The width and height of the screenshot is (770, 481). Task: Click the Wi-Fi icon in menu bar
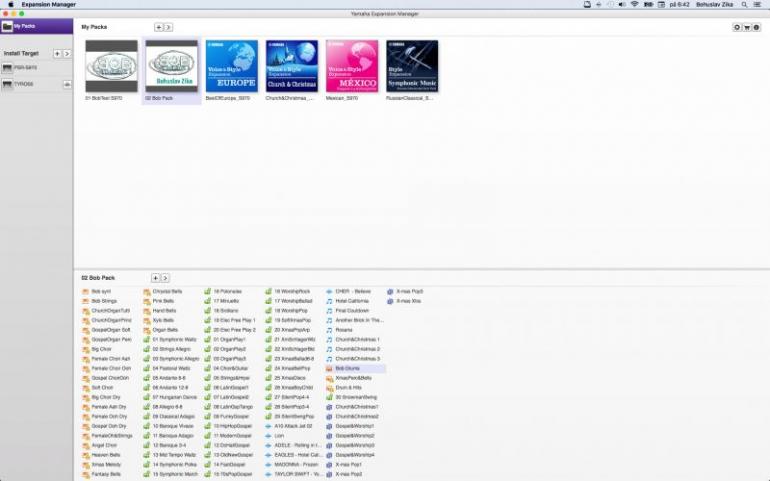point(634,4)
